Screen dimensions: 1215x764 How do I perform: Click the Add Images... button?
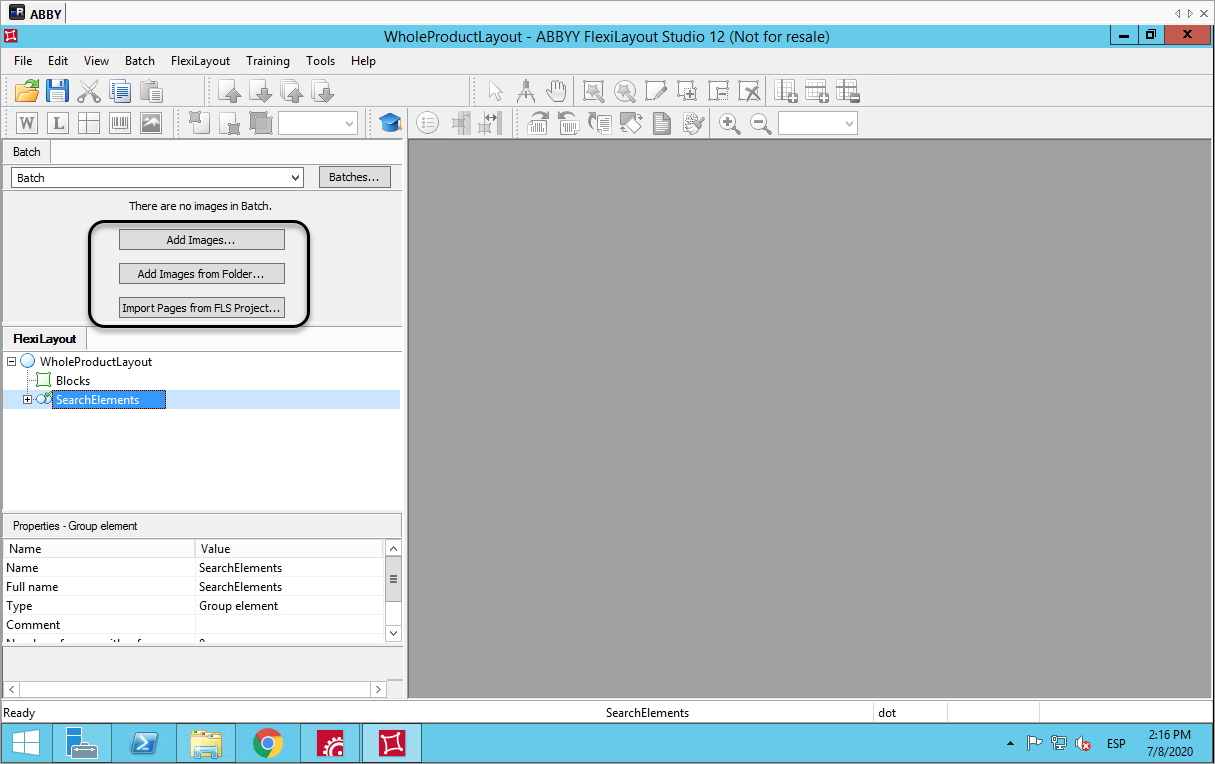(x=202, y=240)
